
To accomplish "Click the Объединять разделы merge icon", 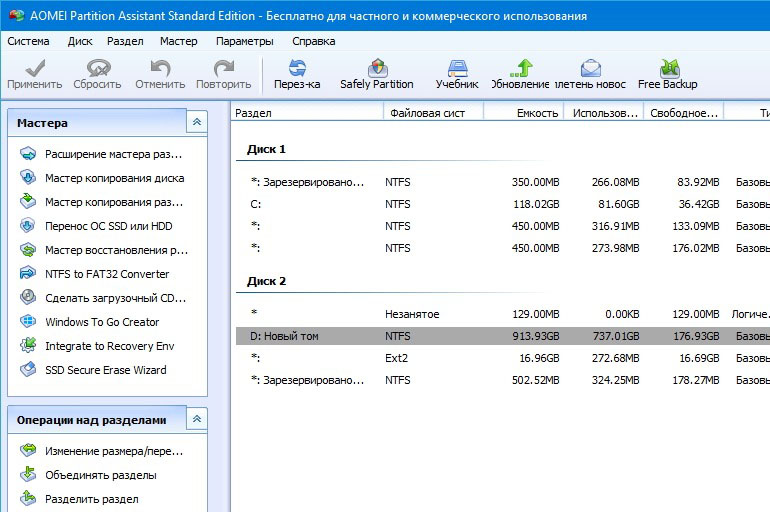I will tap(28, 474).
